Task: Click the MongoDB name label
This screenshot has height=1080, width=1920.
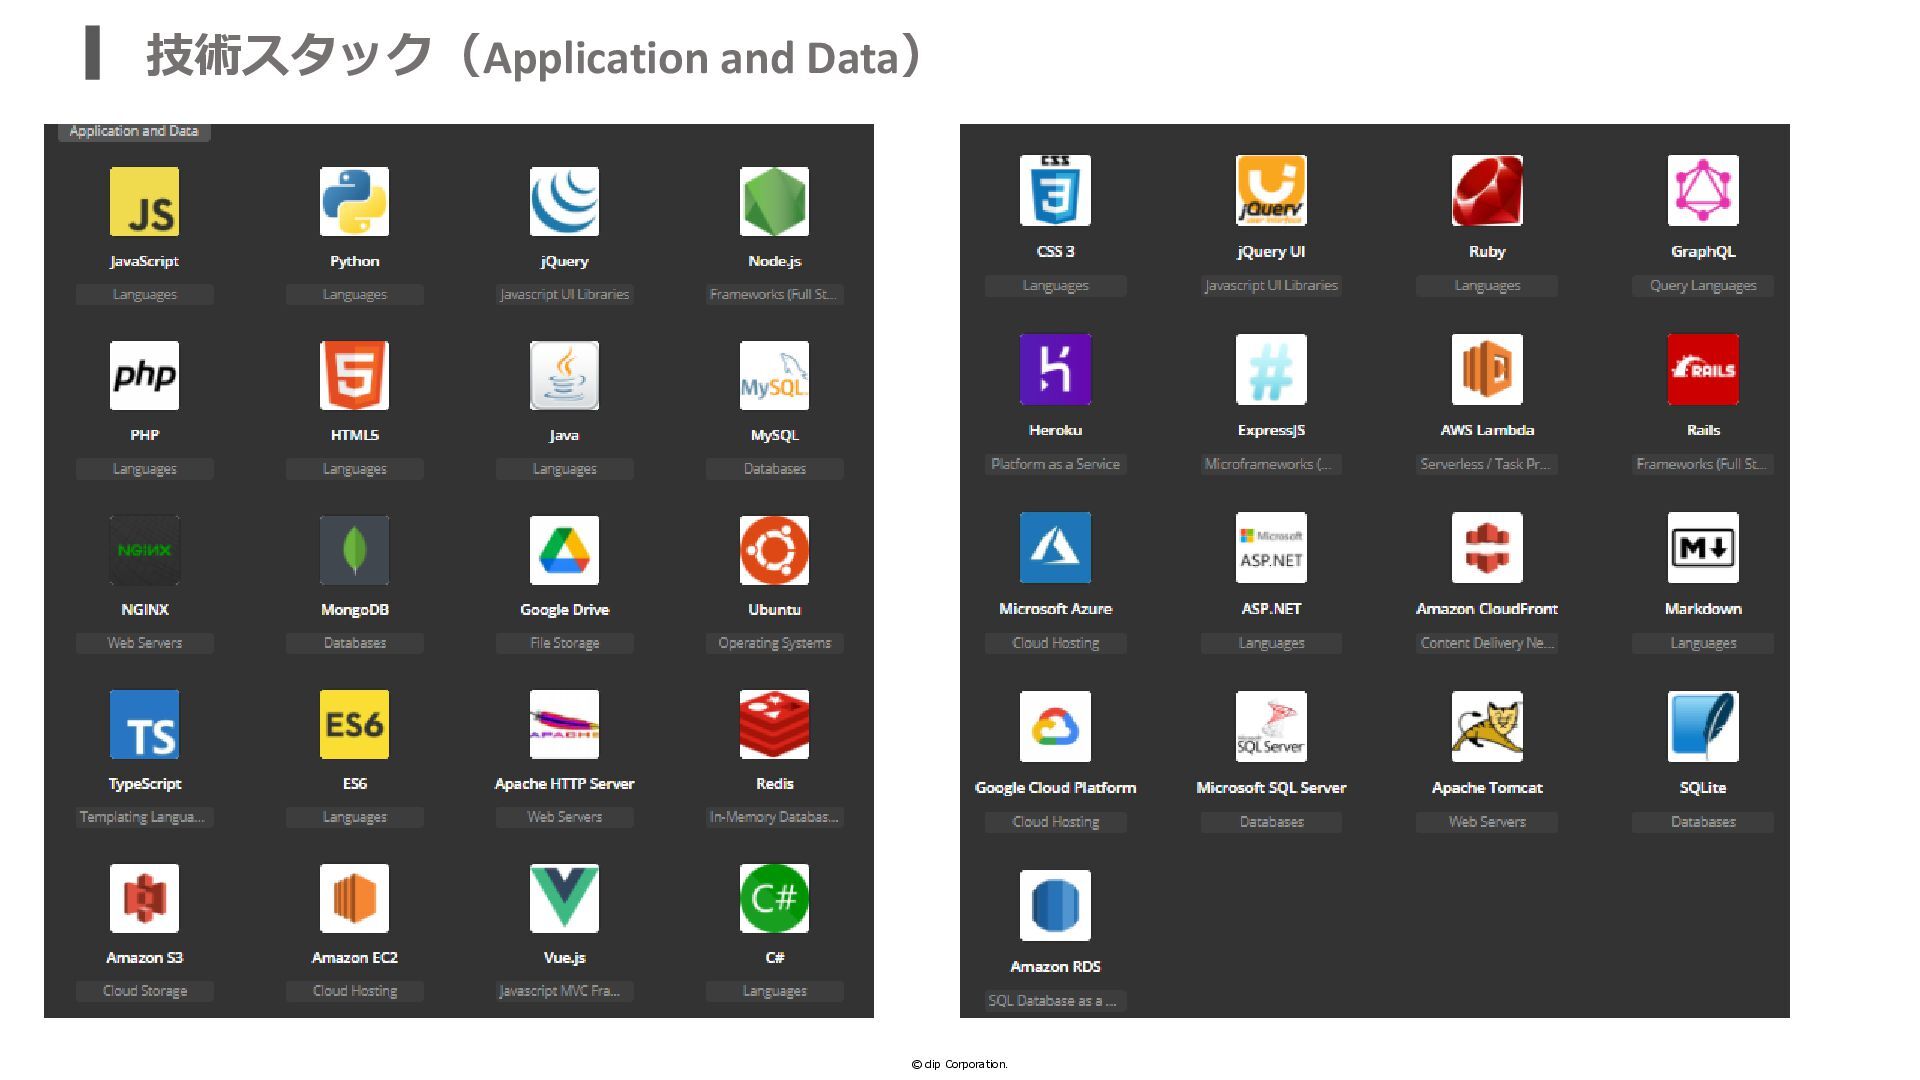Action: 354,609
